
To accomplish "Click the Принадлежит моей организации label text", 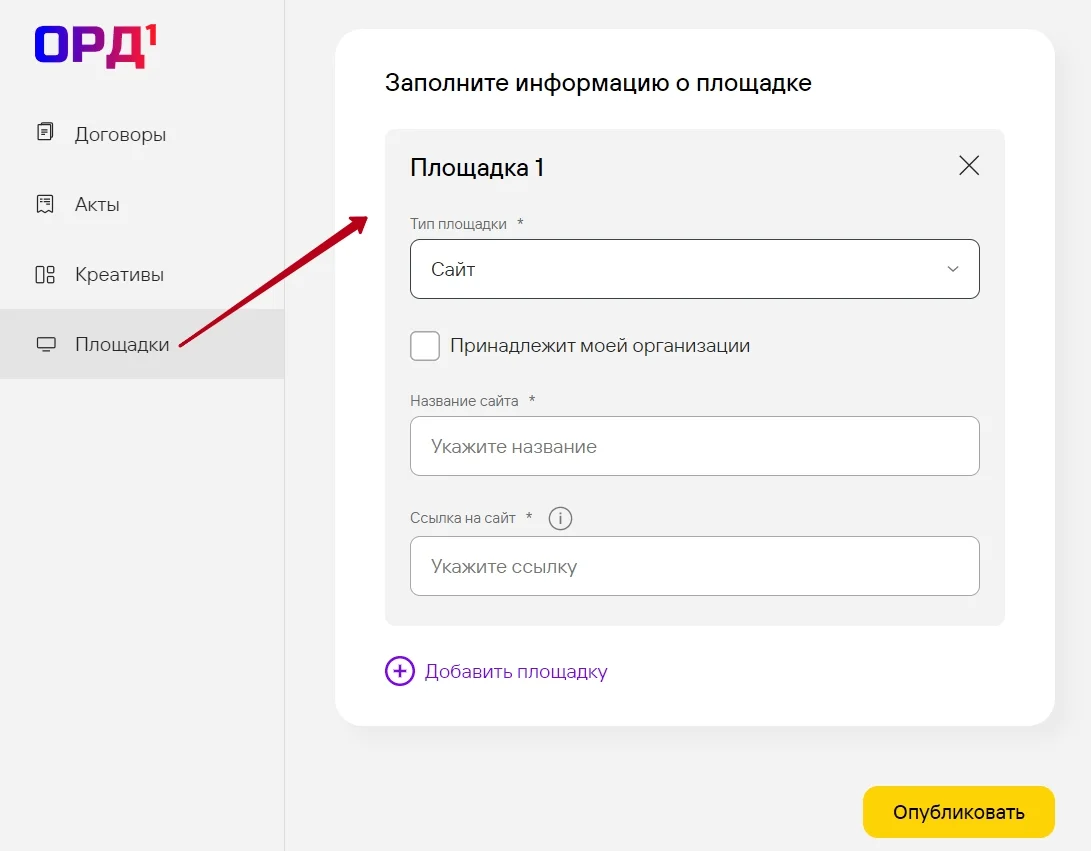I will click(600, 346).
